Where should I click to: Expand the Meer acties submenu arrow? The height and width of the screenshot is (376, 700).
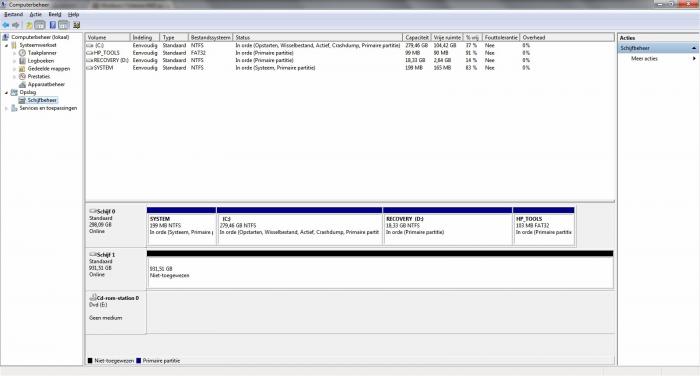pos(694,58)
